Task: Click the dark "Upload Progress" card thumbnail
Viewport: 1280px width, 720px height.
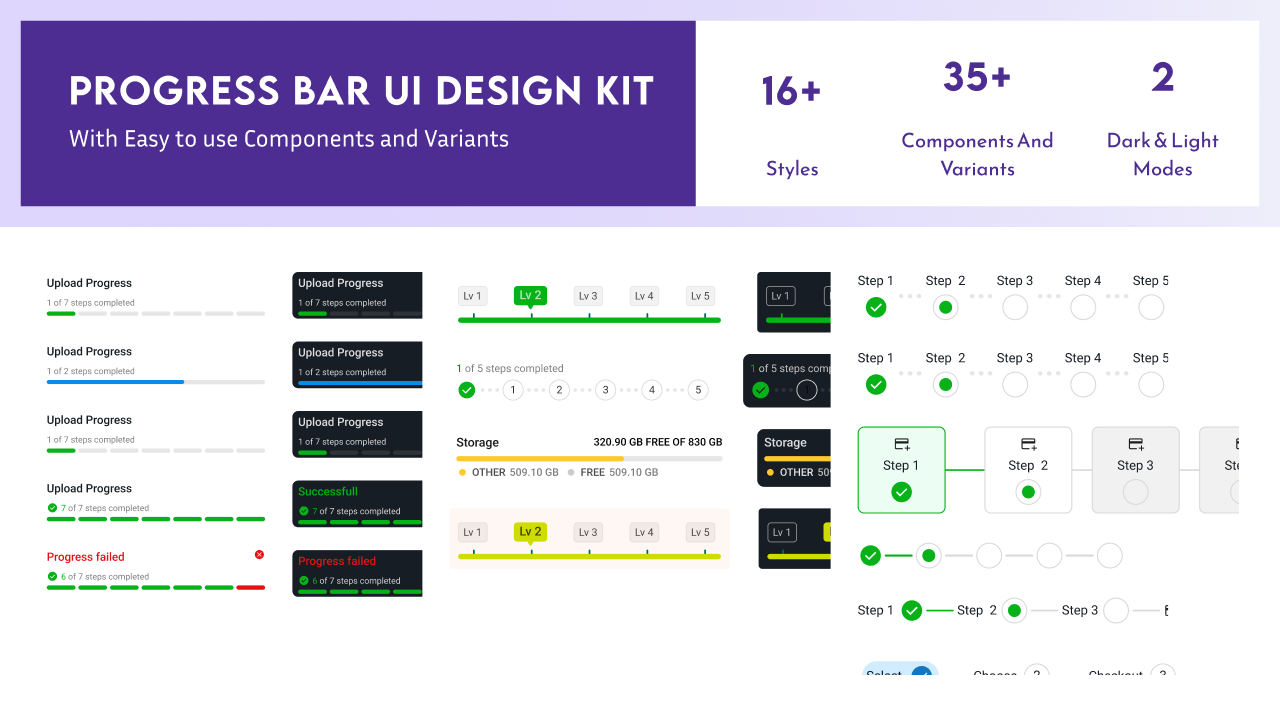Action: click(x=357, y=294)
